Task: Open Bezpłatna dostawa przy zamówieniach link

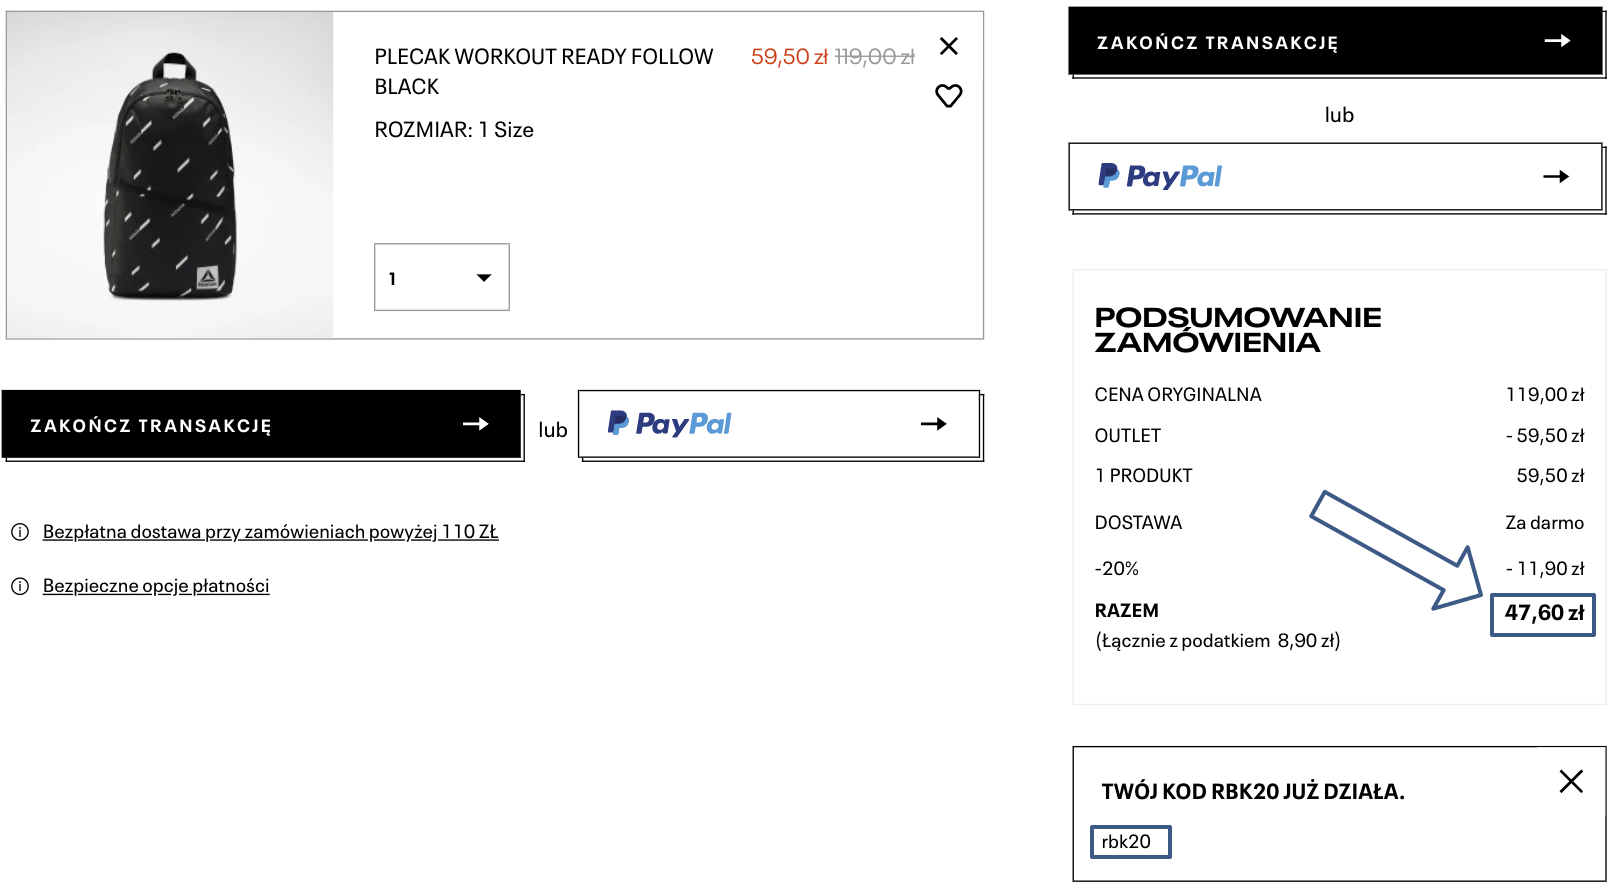Action: point(270,532)
